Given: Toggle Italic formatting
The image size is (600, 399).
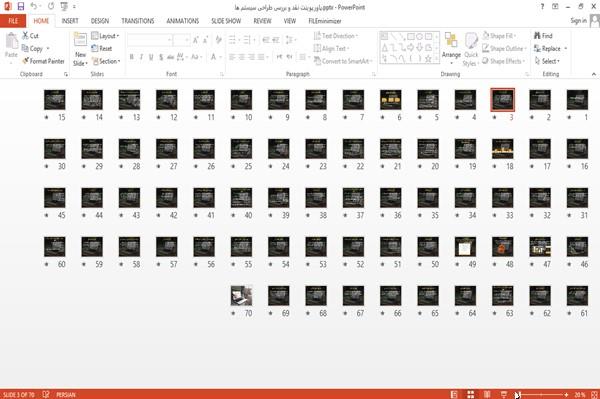Looking at the screenshot, I should 141,57.
